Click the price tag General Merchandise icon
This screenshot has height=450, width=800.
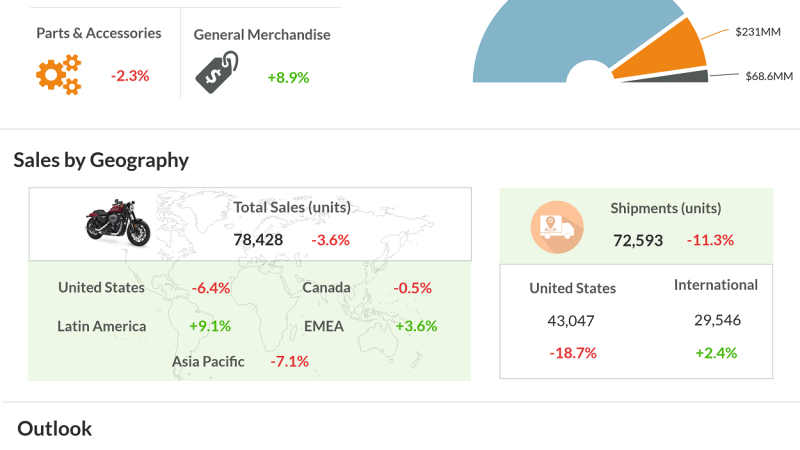[x=216, y=73]
